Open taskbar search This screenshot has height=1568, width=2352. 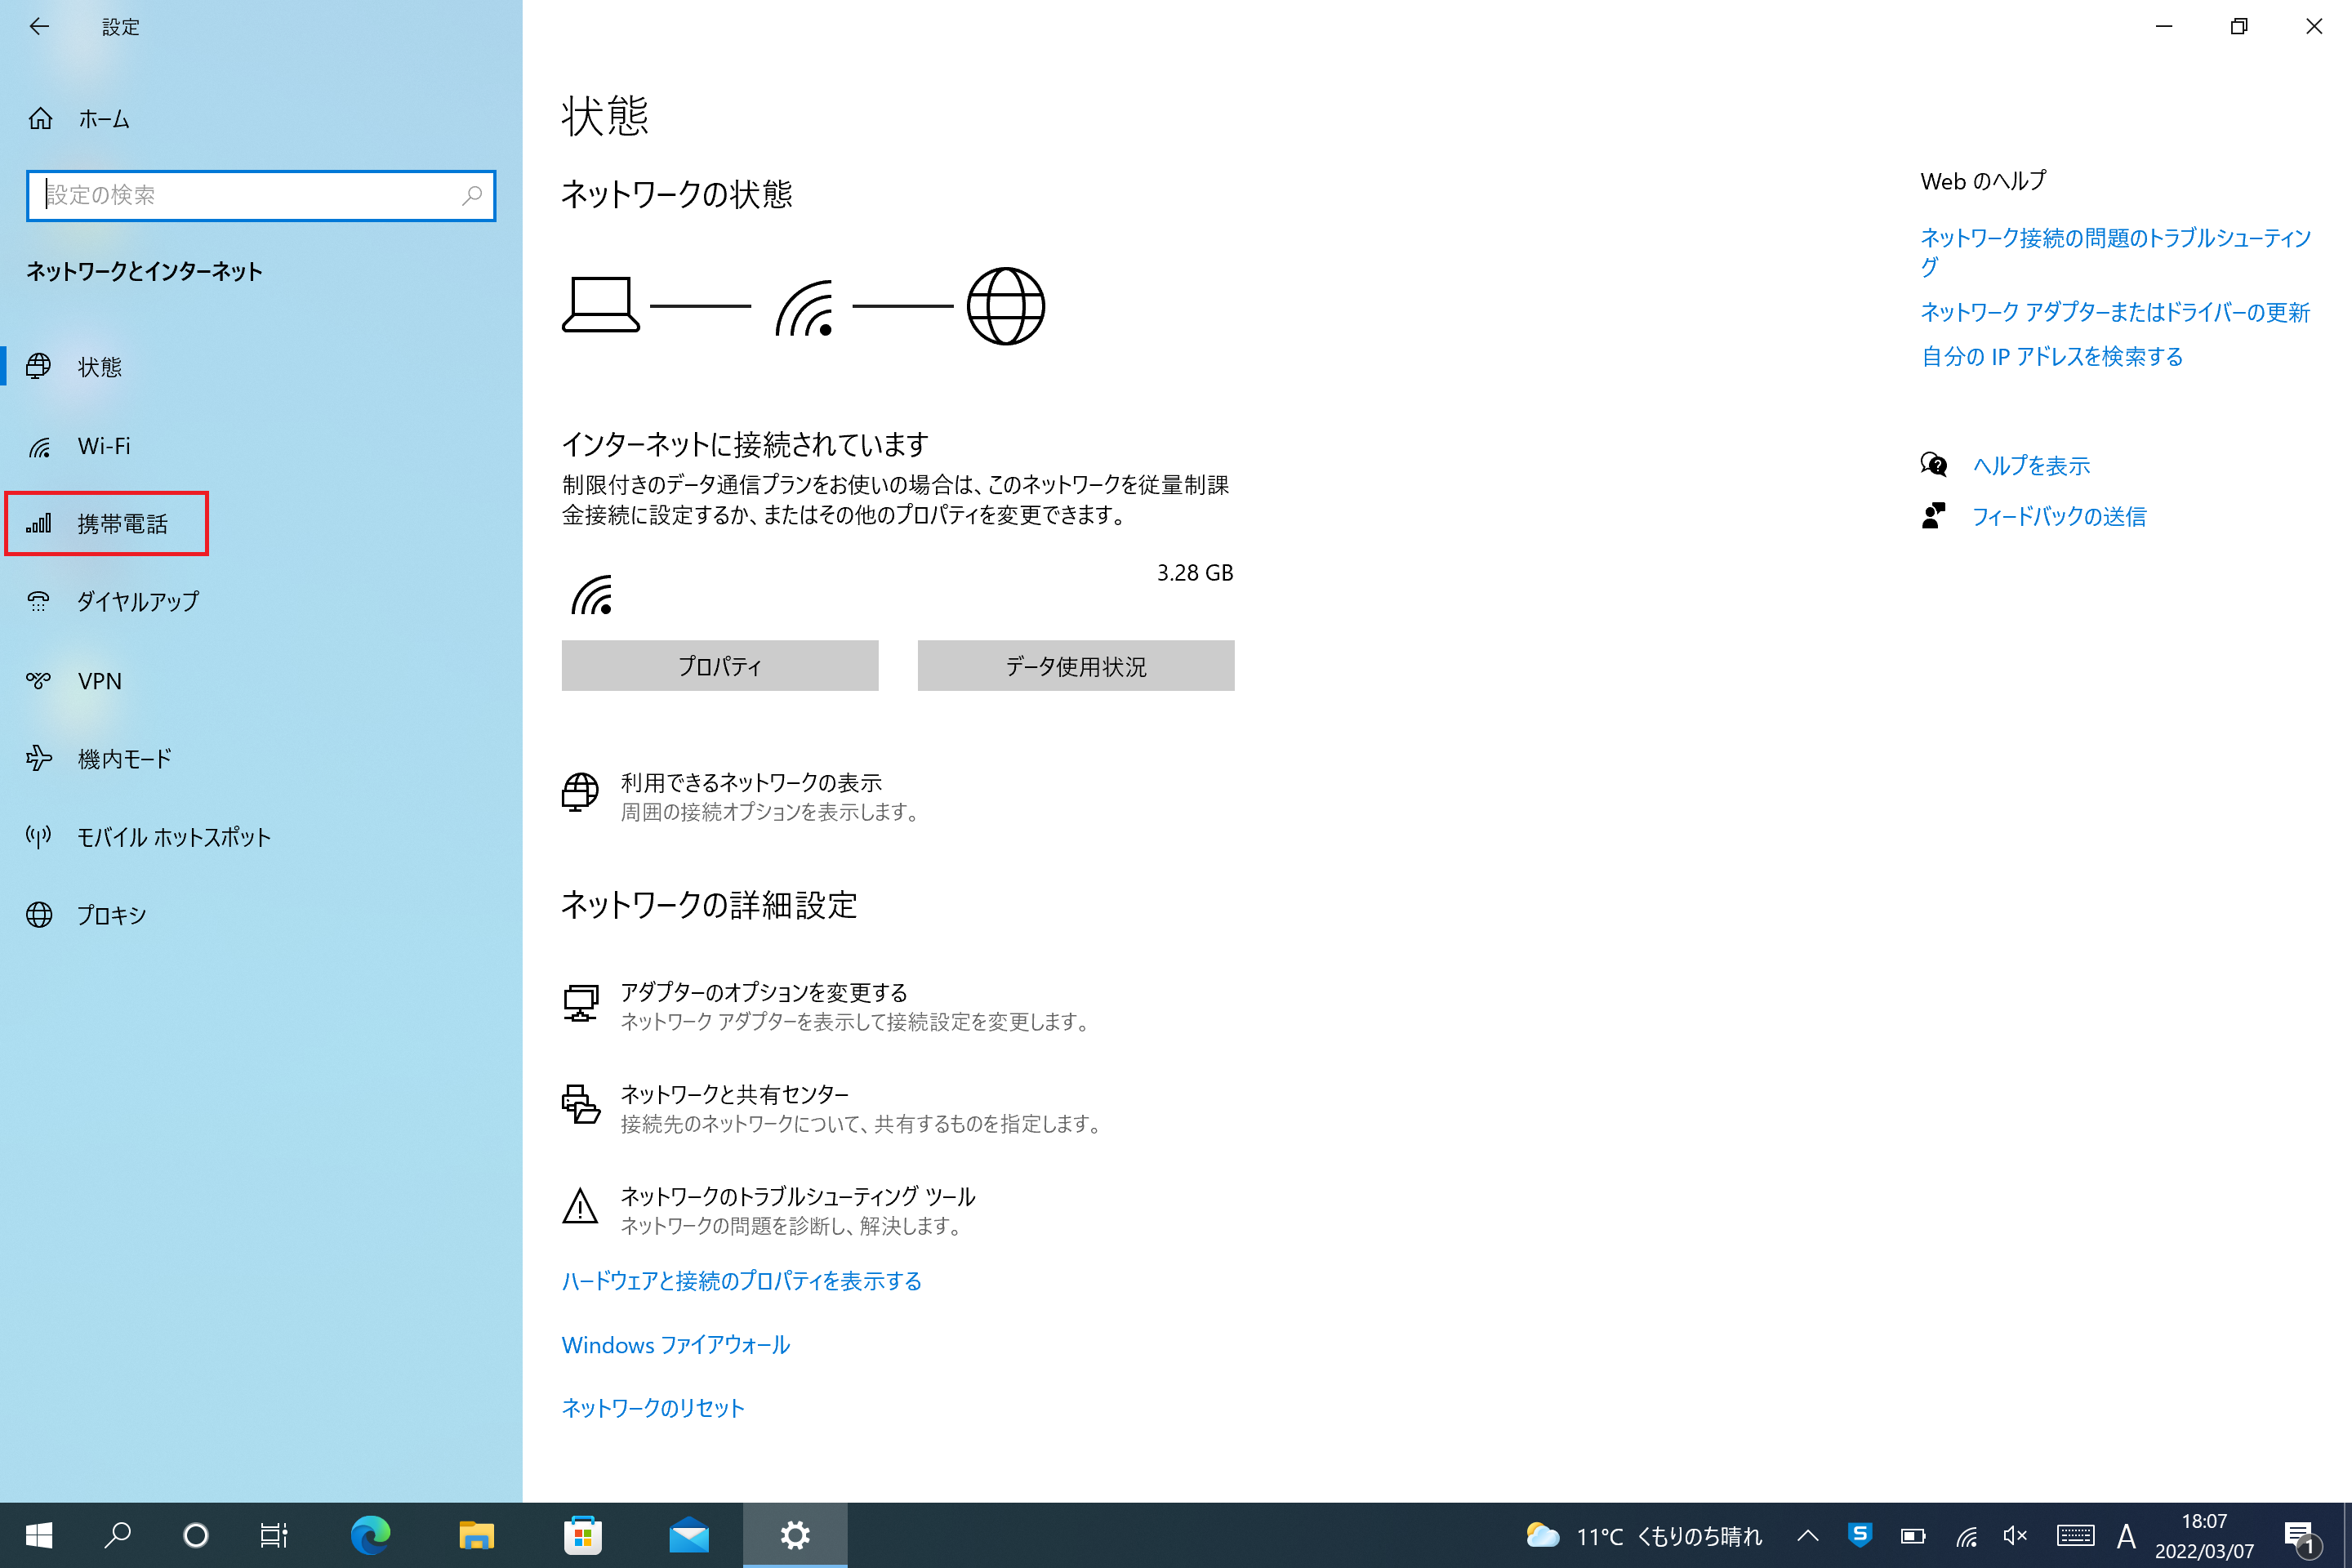point(118,1536)
